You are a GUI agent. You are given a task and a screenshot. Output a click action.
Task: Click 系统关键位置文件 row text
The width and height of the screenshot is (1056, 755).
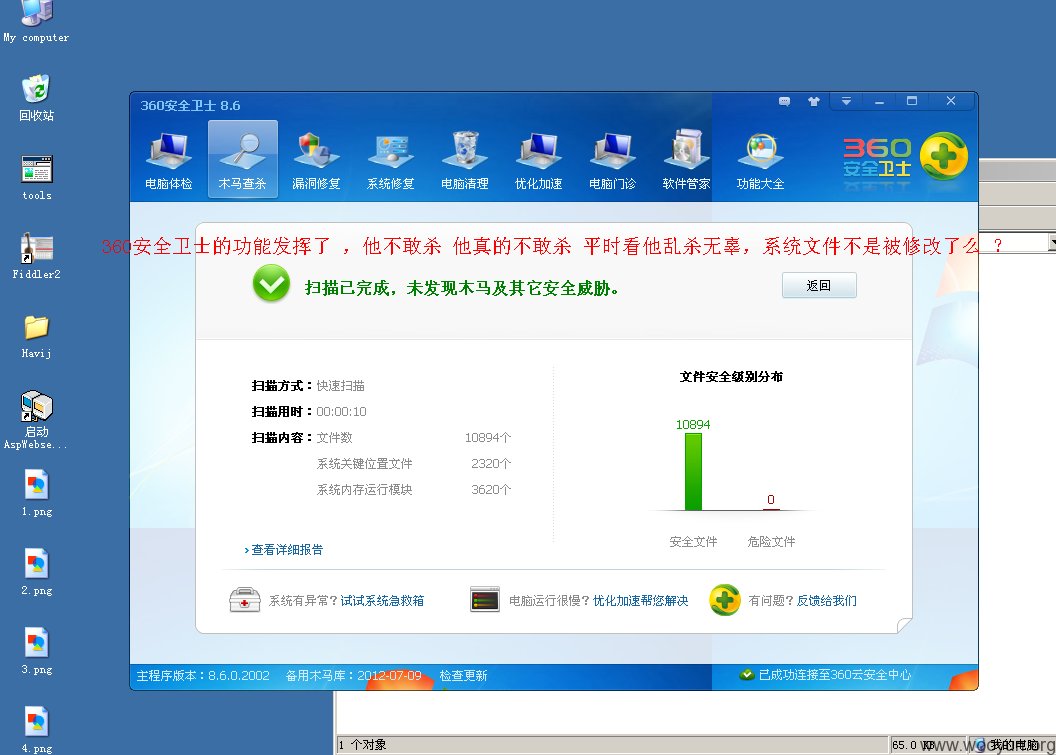point(364,463)
